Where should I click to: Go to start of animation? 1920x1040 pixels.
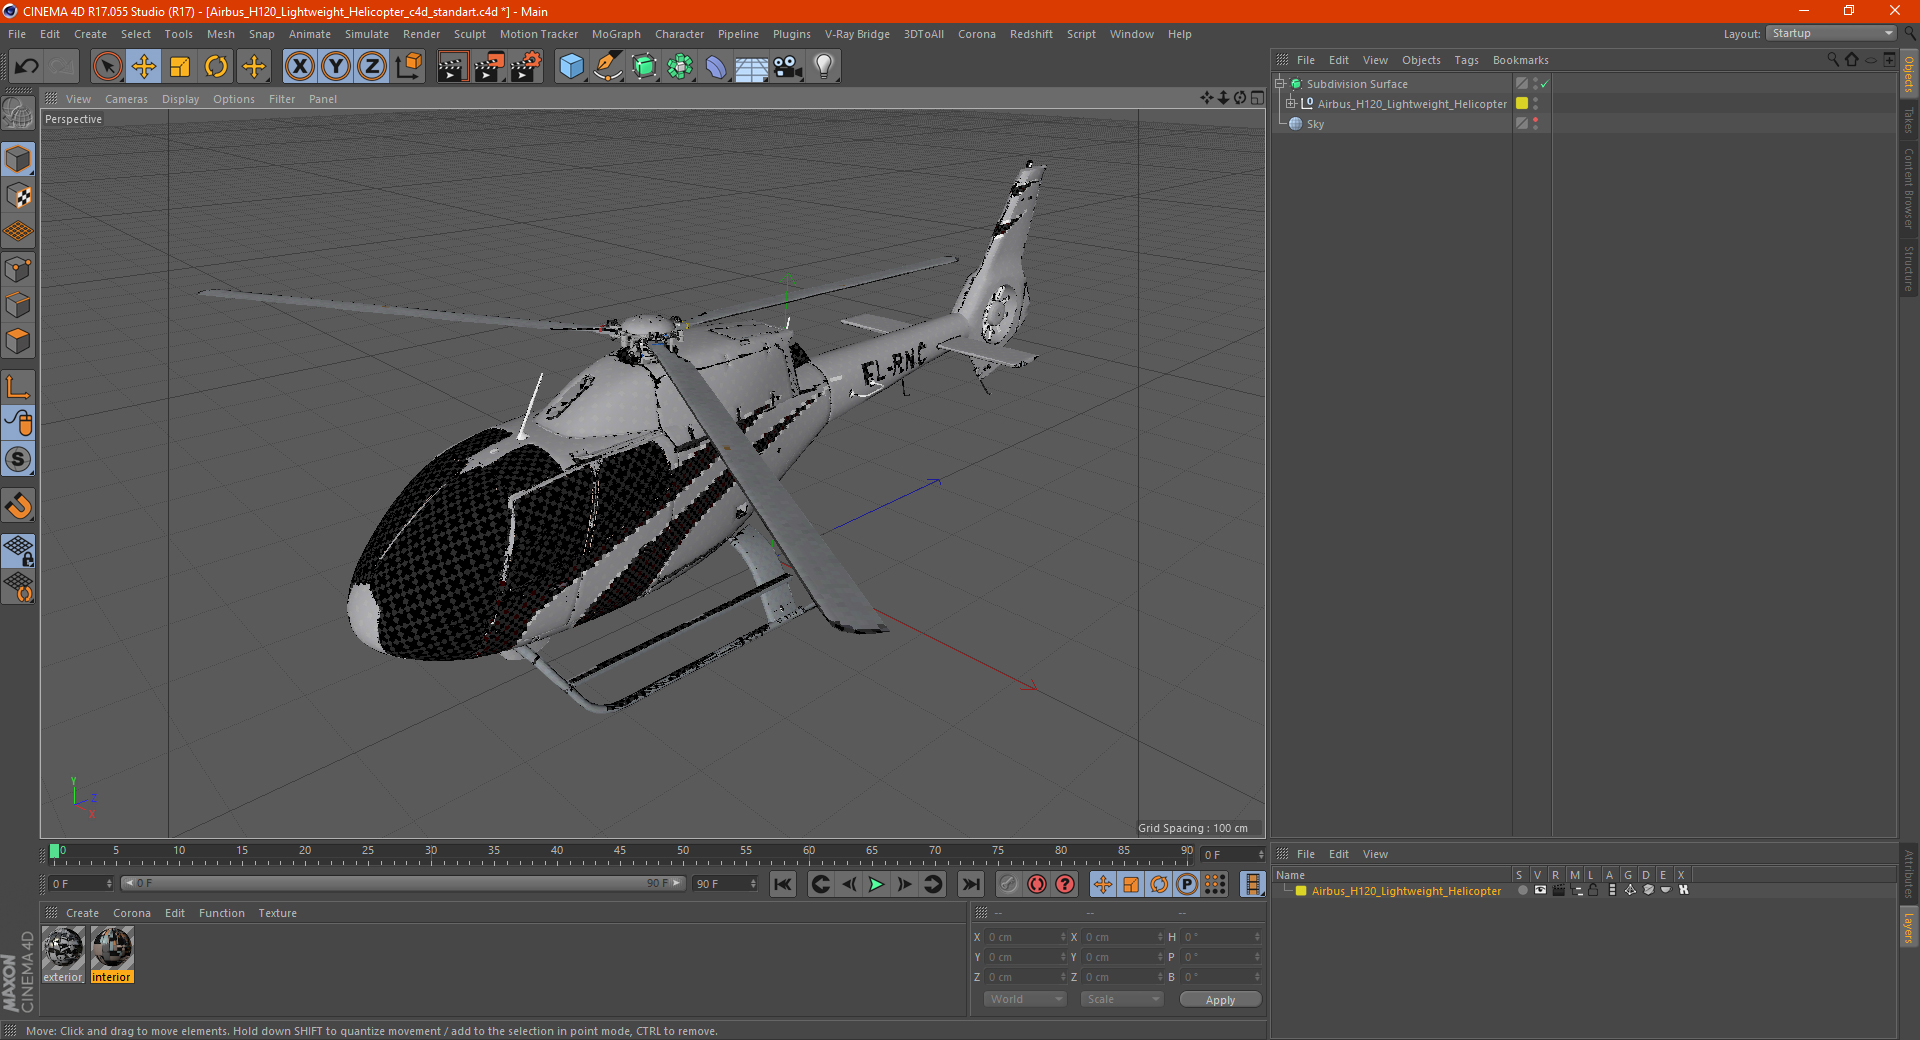(x=783, y=884)
